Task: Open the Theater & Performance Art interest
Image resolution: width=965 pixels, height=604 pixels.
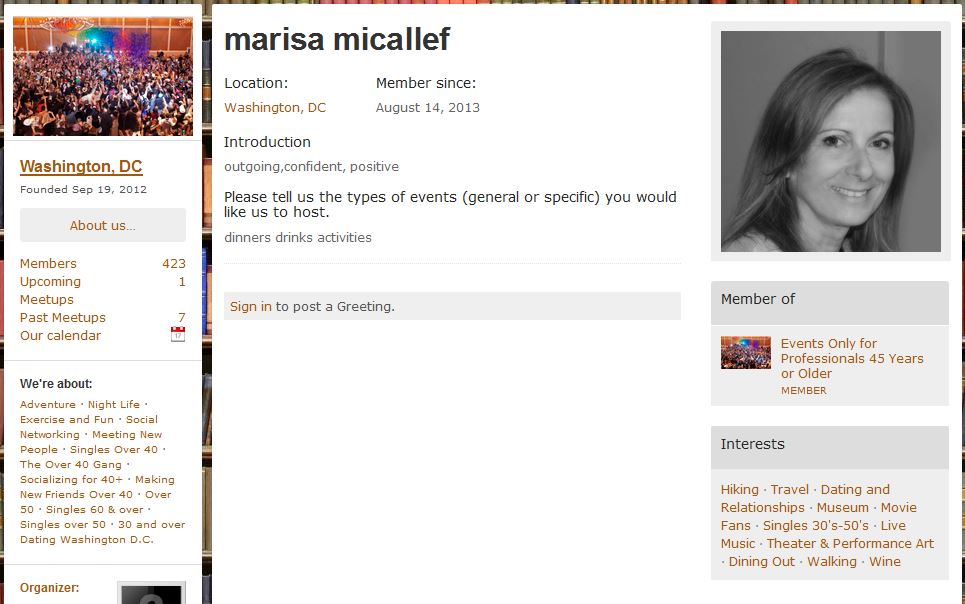Action: pyautogui.click(x=850, y=544)
